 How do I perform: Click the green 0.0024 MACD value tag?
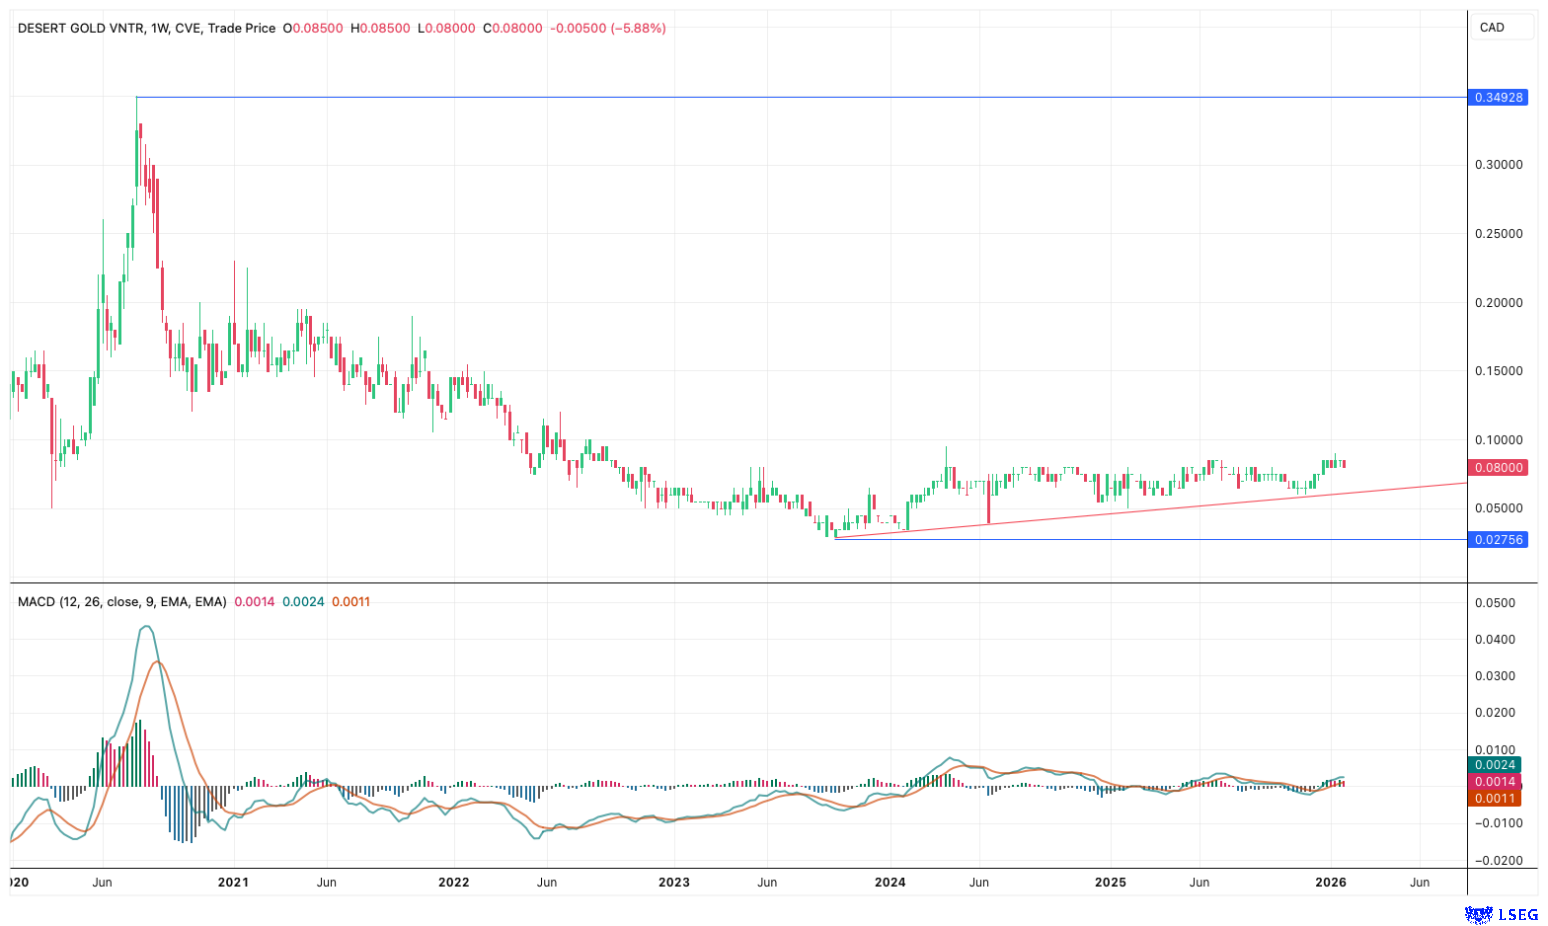pos(1494,765)
